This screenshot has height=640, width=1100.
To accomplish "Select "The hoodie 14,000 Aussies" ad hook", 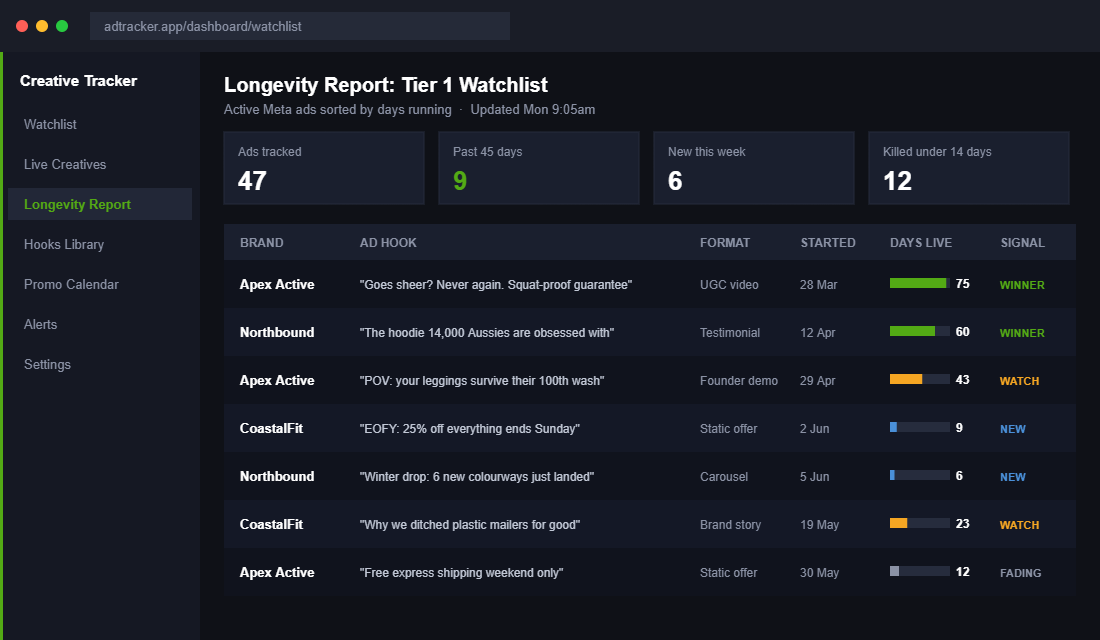I will click(487, 333).
